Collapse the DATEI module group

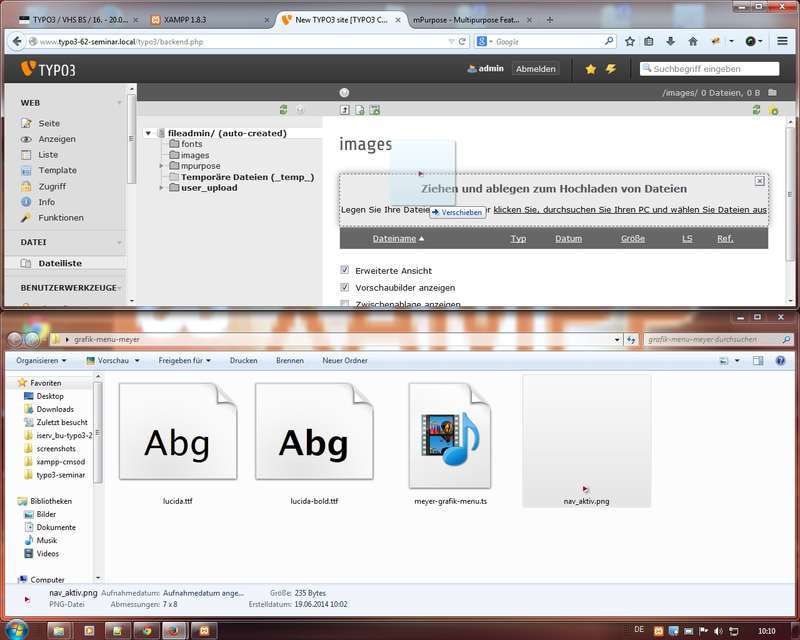[119, 242]
